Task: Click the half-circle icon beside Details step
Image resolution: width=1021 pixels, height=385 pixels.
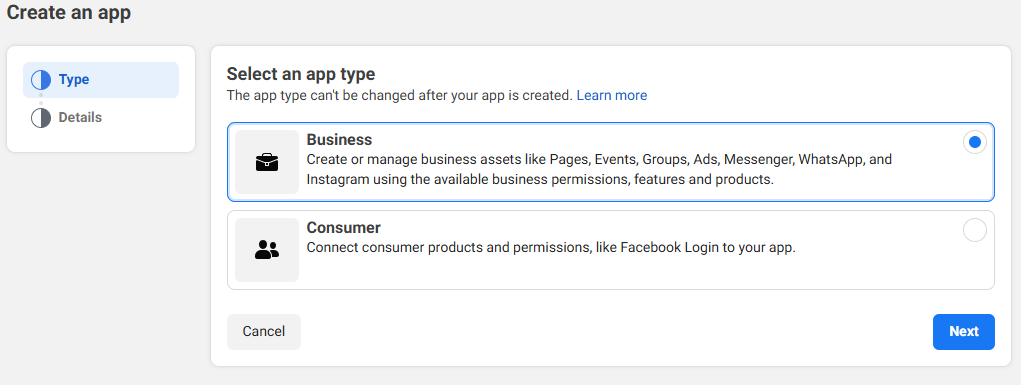Action: click(x=41, y=118)
